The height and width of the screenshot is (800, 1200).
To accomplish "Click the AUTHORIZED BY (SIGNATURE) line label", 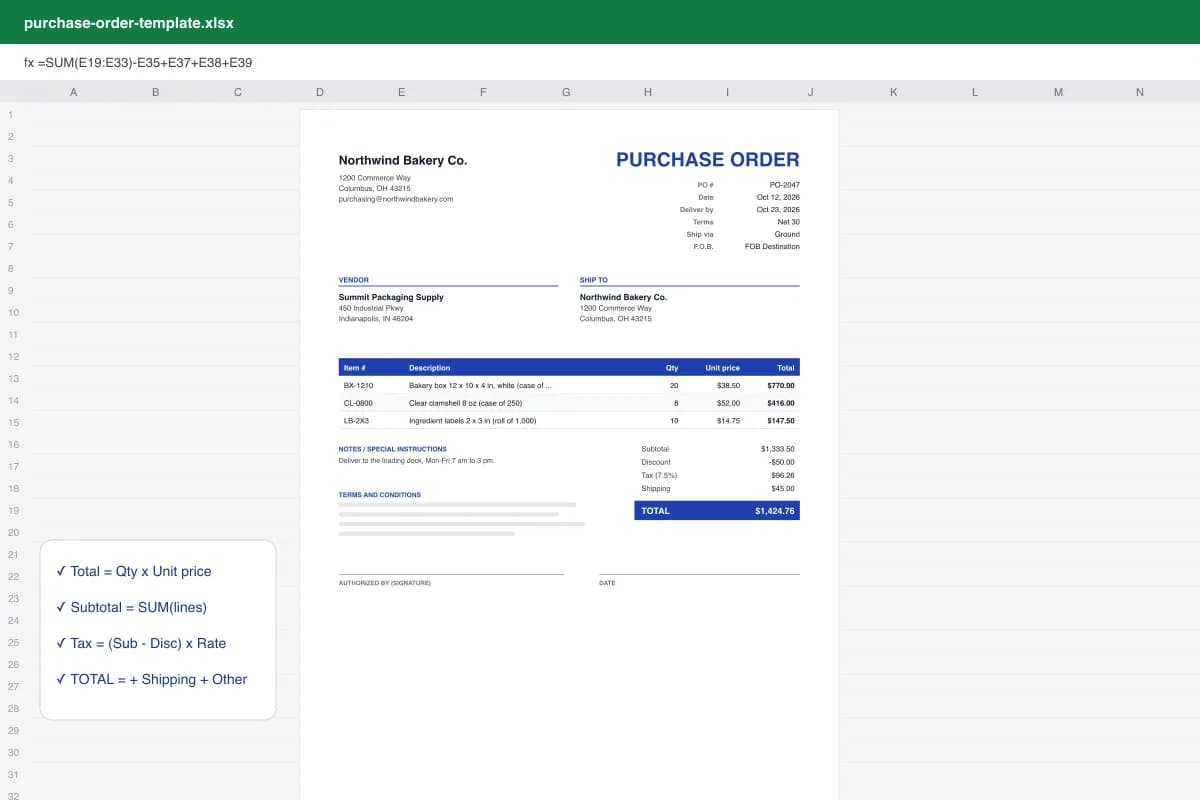I will click(x=385, y=583).
